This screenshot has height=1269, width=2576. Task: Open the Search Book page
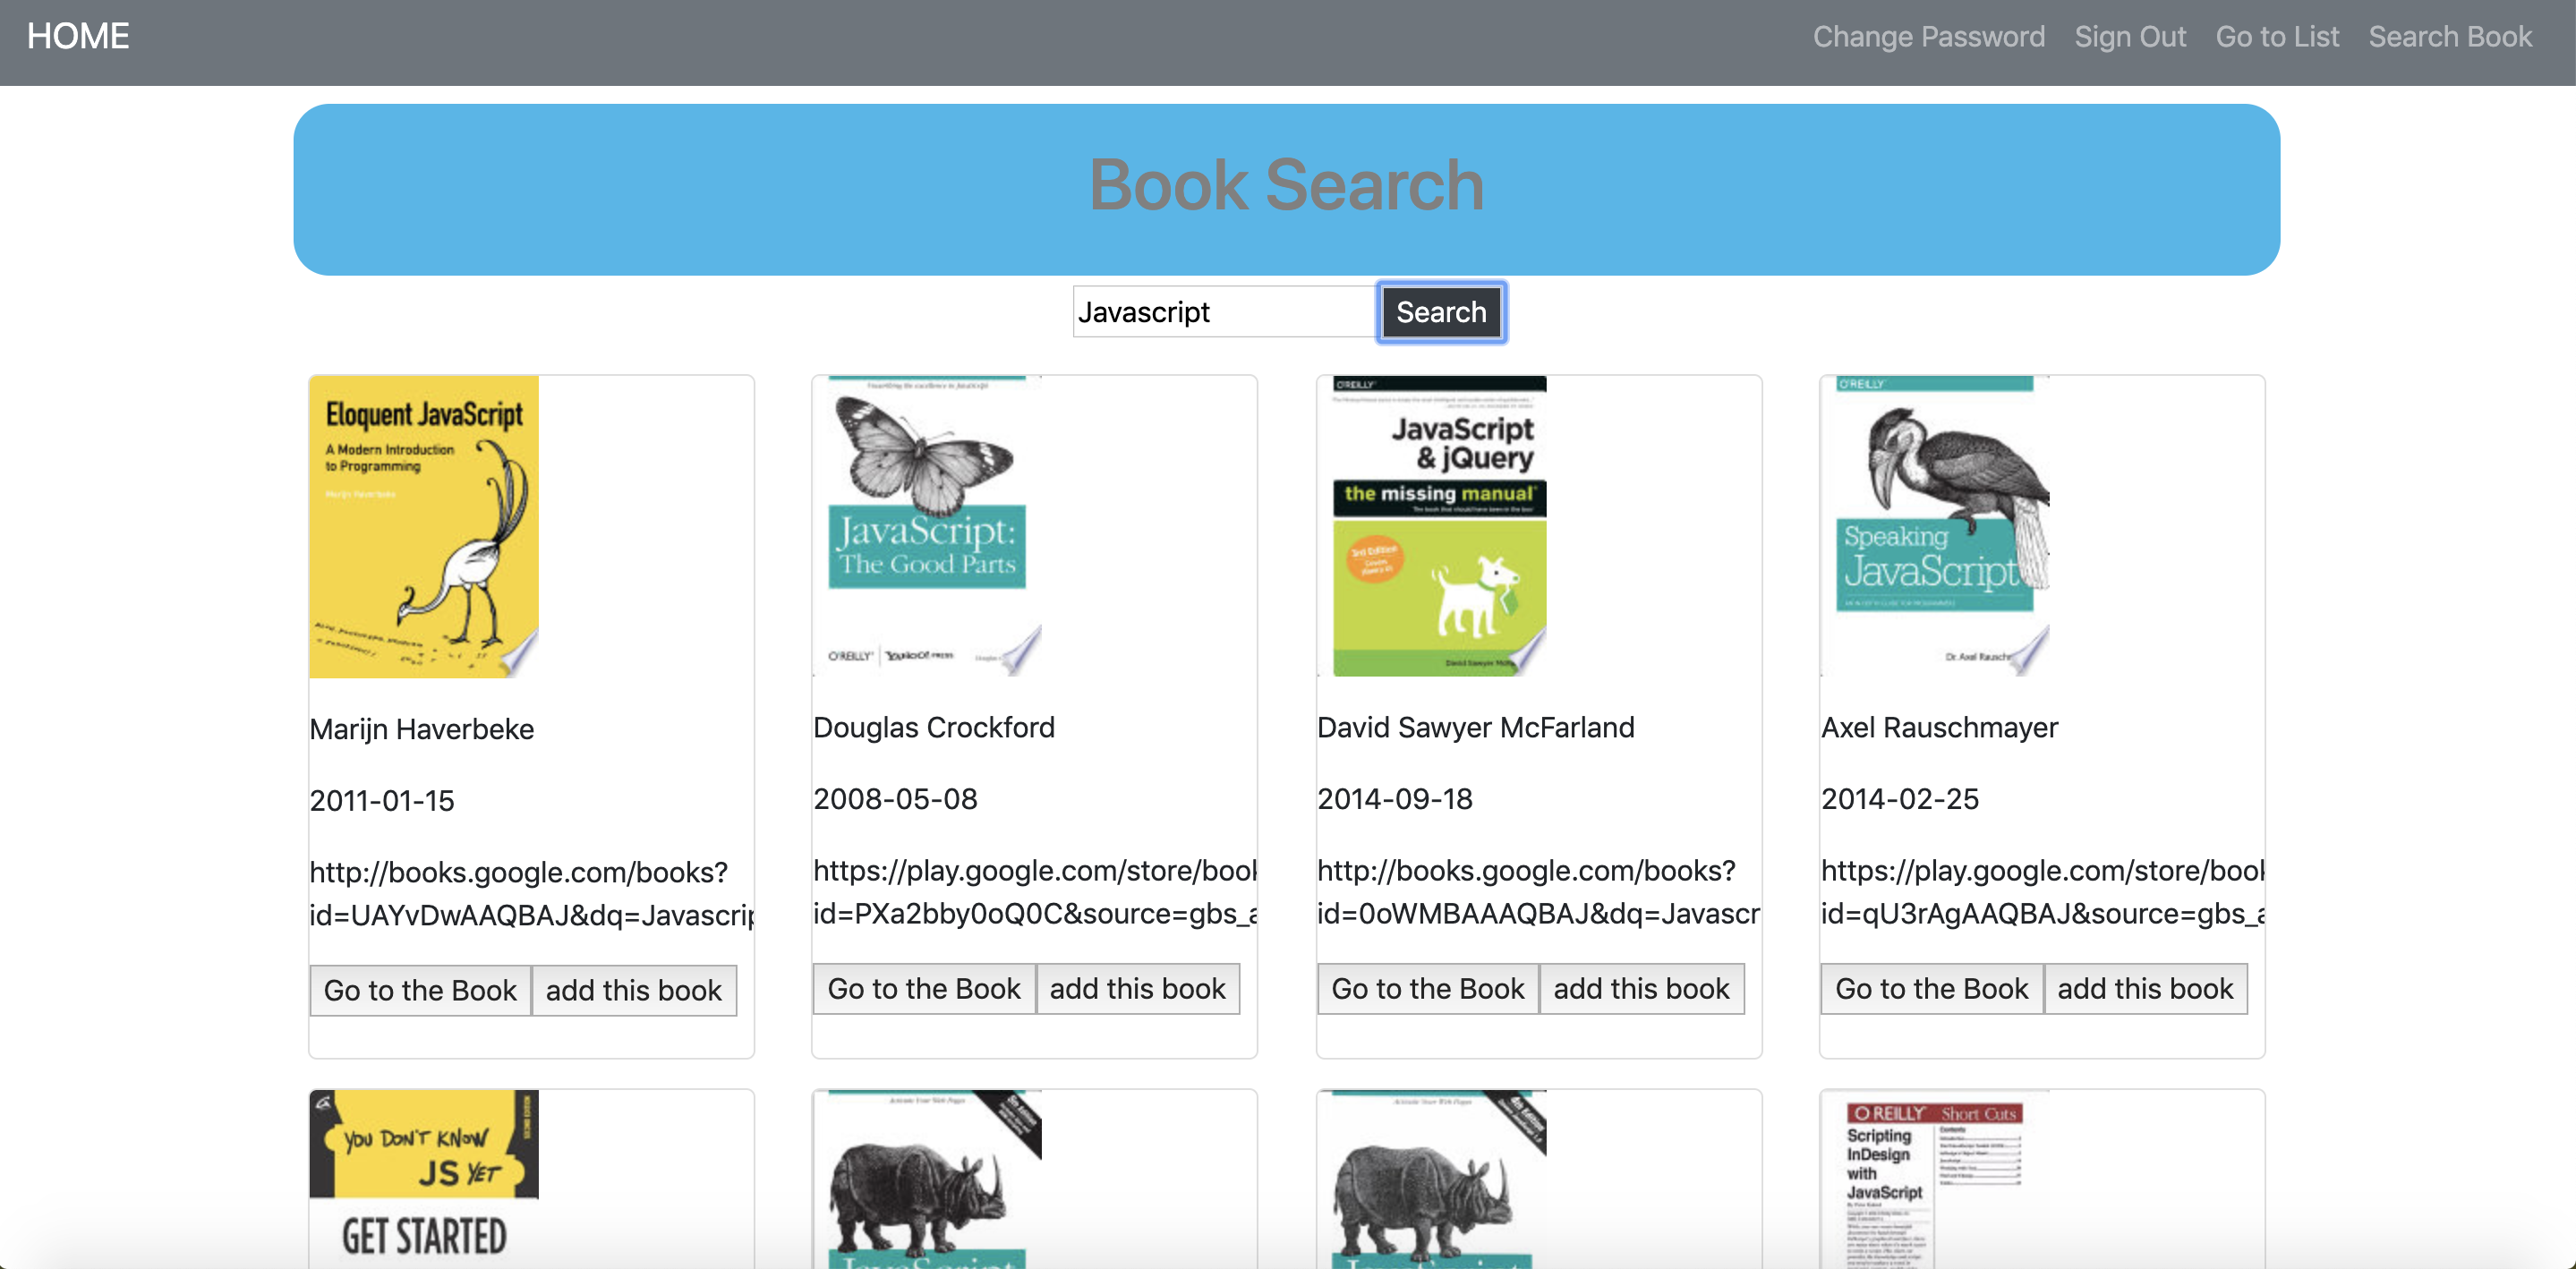pos(2450,36)
